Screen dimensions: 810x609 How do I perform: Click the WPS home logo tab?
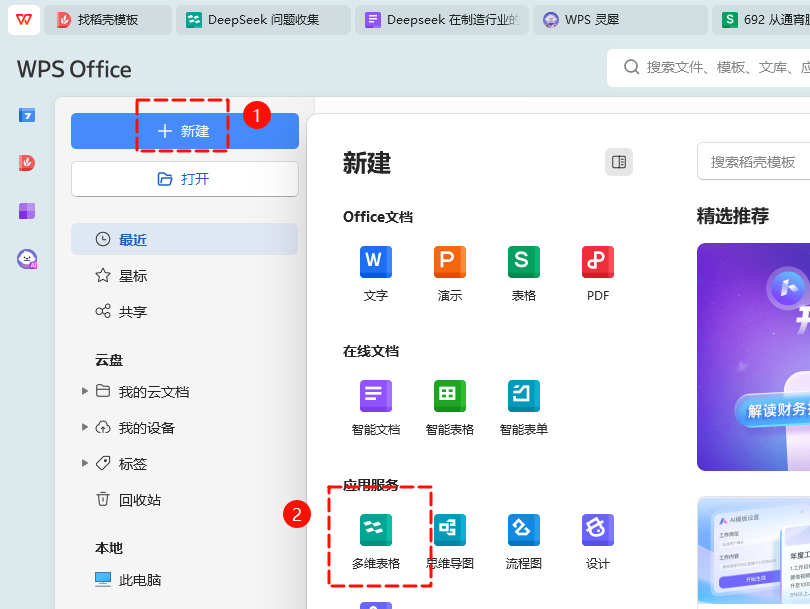(24, 20)
